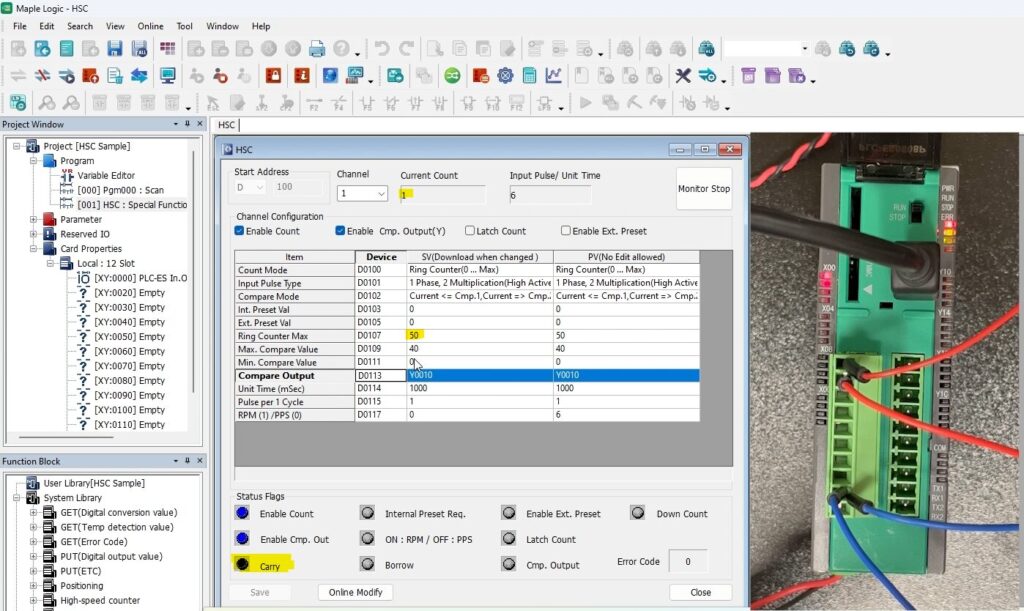This screenshot has height=611, width=1024.
Task: Collapse the Project [HSC Sample] tree node
Action: (17, 146)
